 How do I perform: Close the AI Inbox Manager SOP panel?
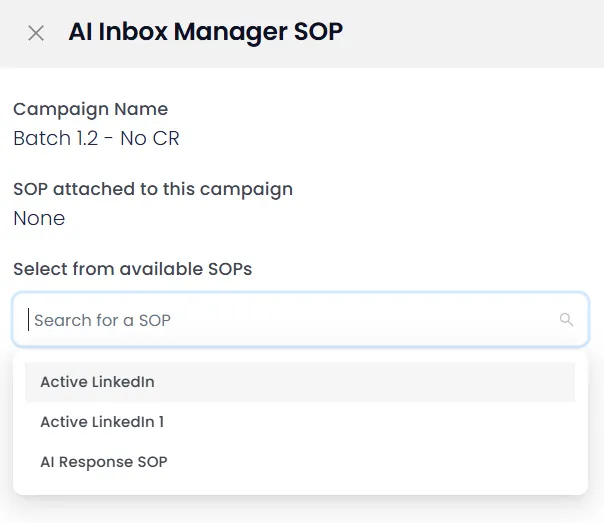pos(36,33)
